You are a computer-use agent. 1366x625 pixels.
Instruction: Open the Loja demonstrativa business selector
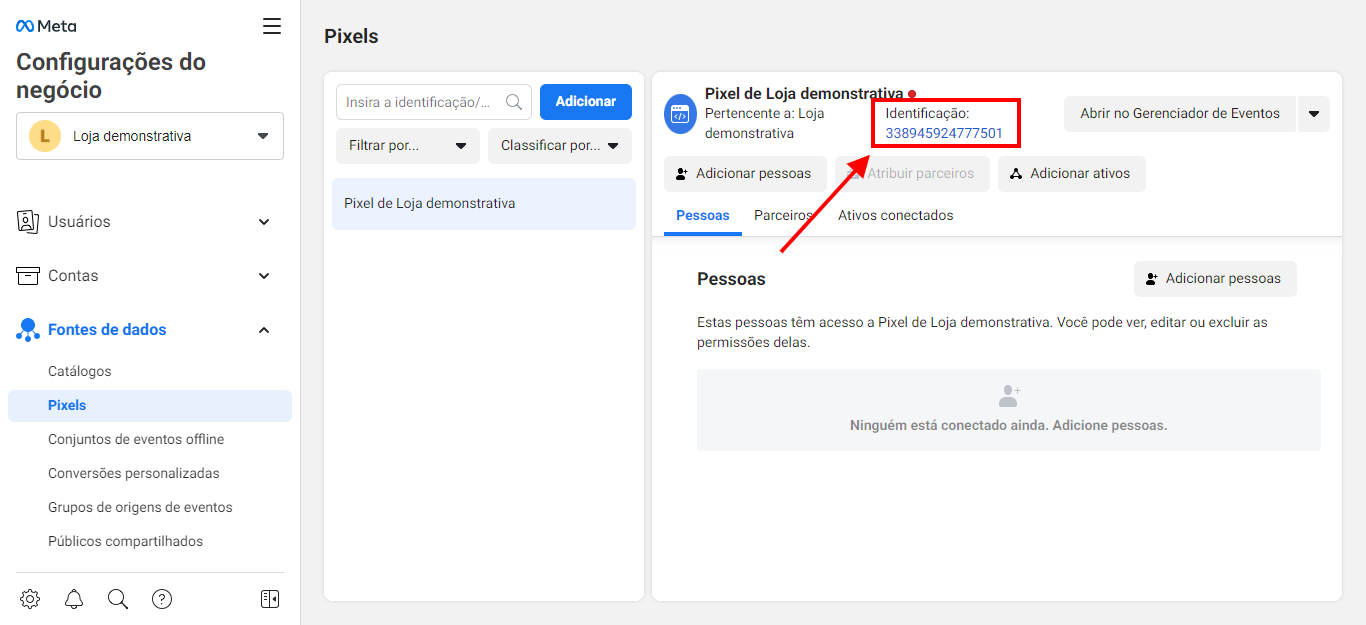coord(150,136)
